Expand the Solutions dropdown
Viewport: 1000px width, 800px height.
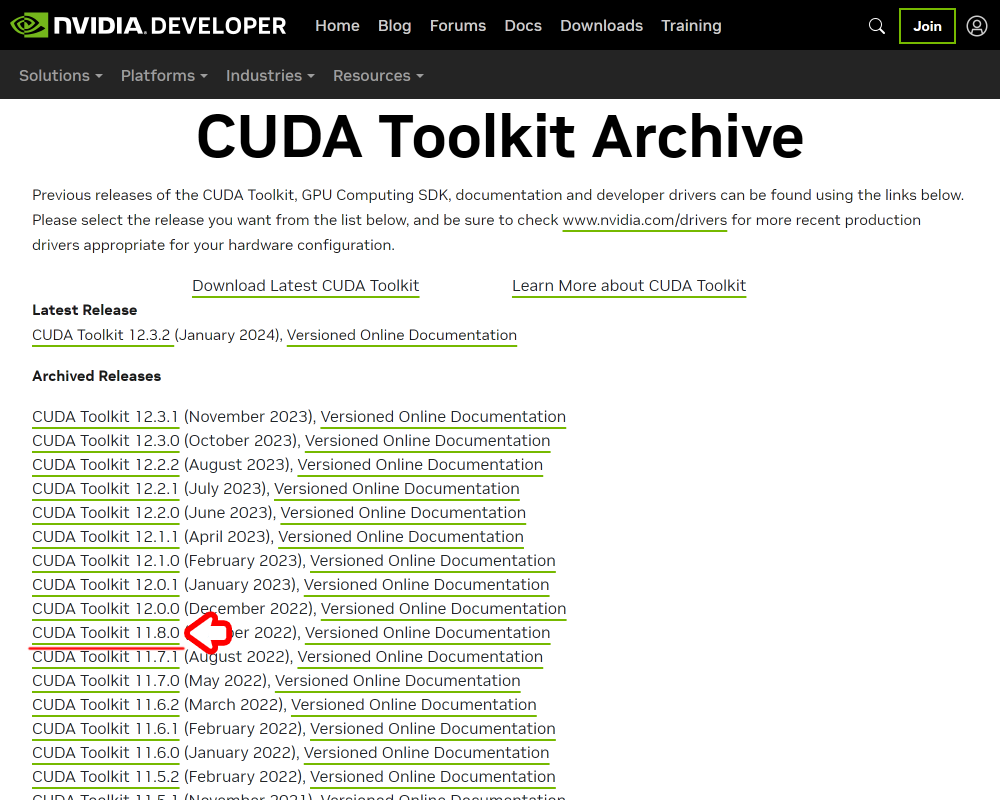pos(60,75)
